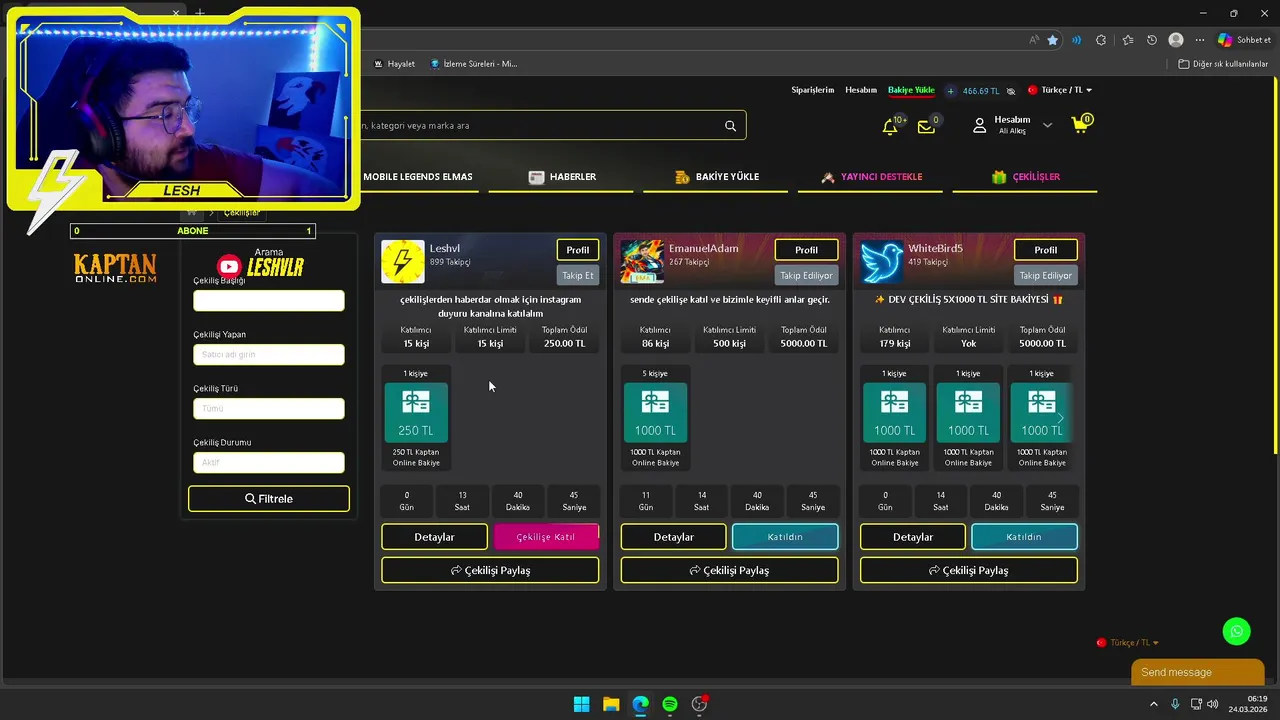
Task: Click the top Bakiye Yükle link
Action: coord(911,90)
